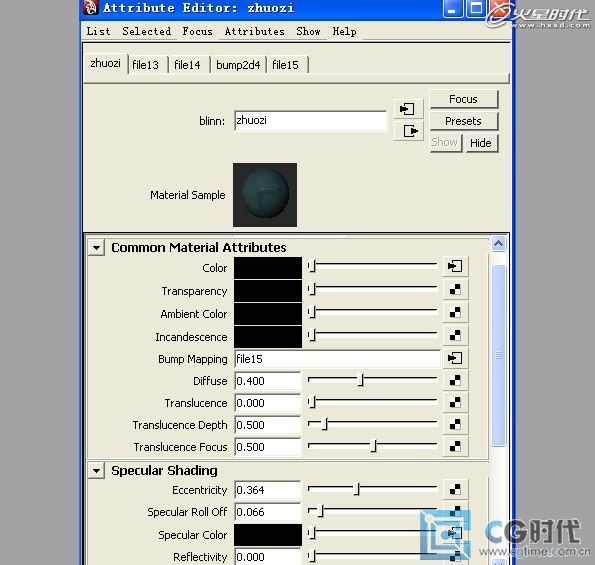Open the Ambient Color swatch

point(268,314)
